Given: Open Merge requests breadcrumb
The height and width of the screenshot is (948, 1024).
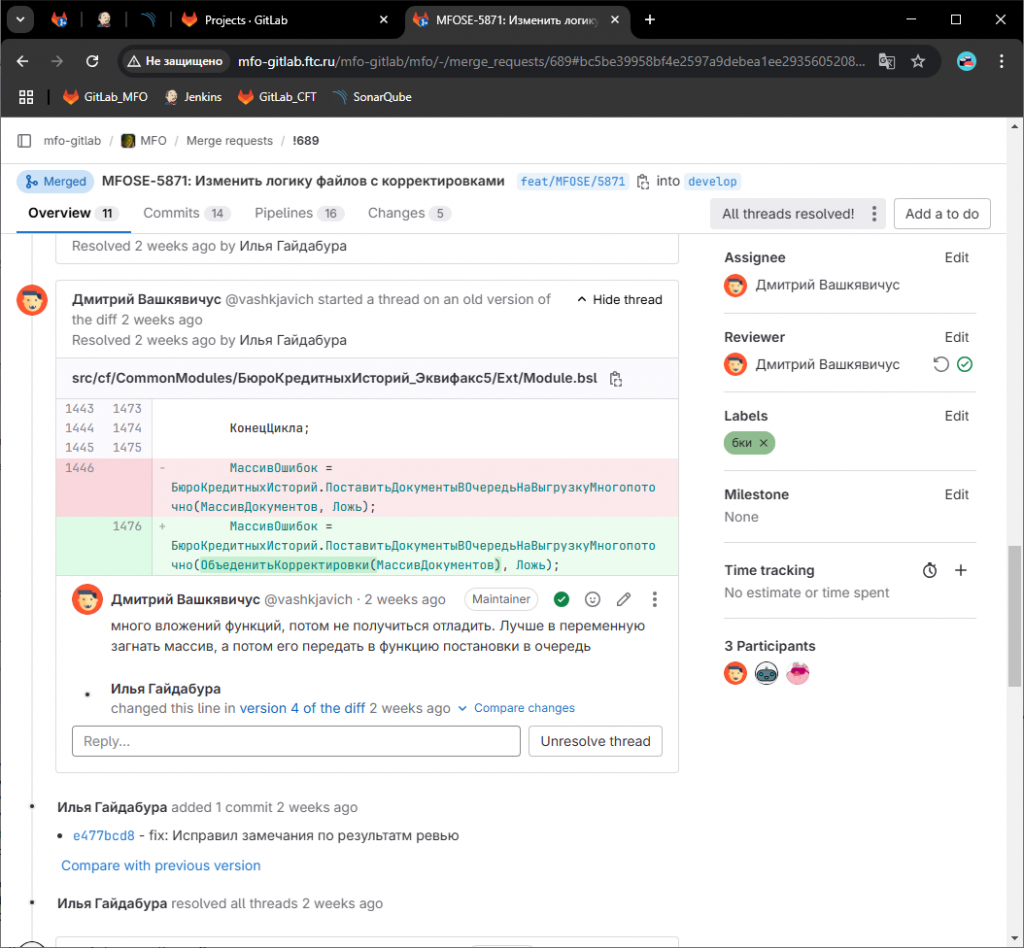Looking at the screenshot, I should coord(229,140).
